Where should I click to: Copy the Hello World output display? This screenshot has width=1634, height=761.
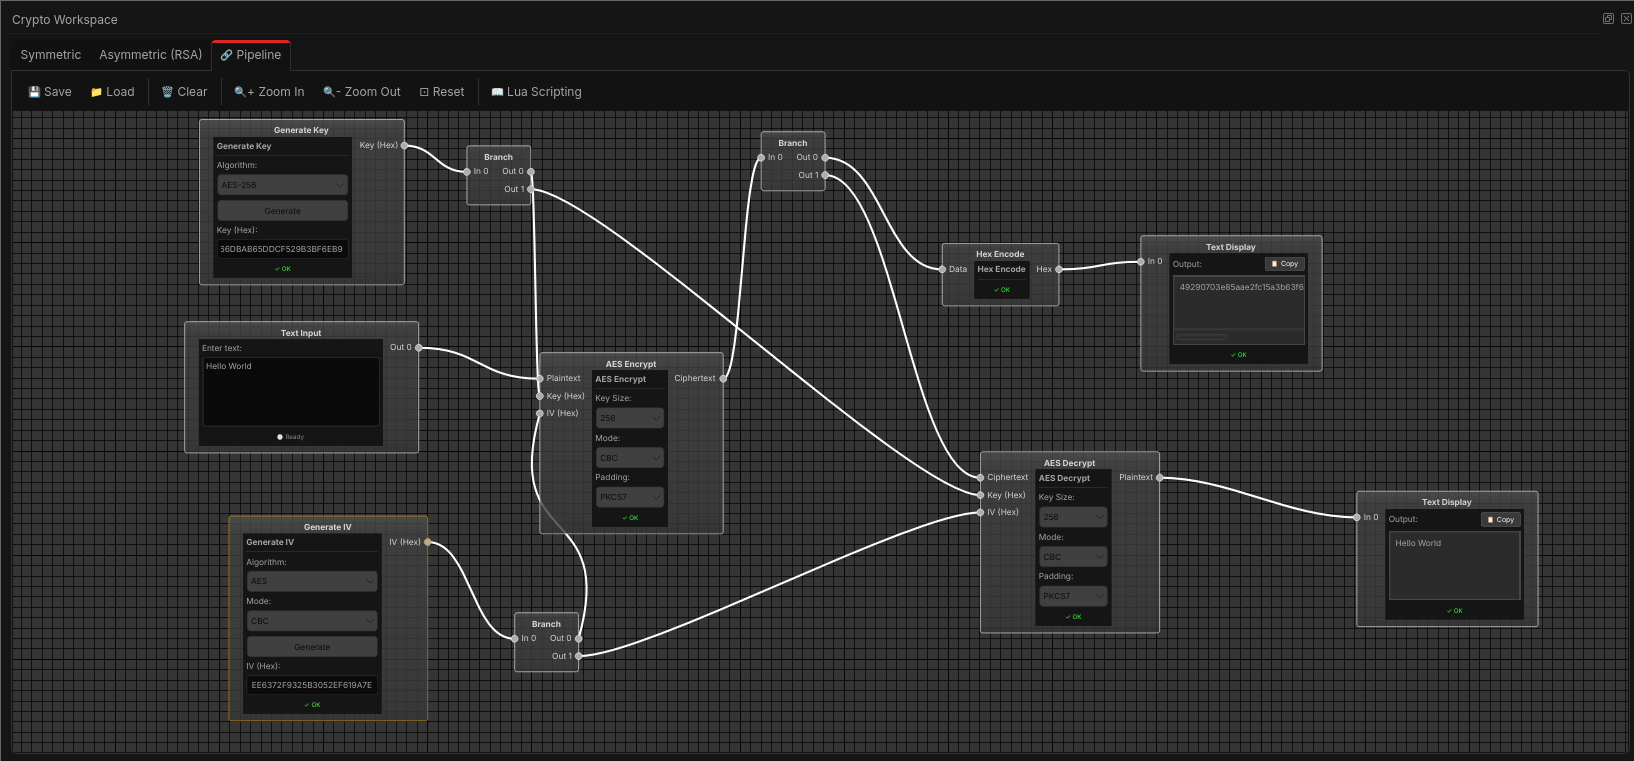[1501, 520]
